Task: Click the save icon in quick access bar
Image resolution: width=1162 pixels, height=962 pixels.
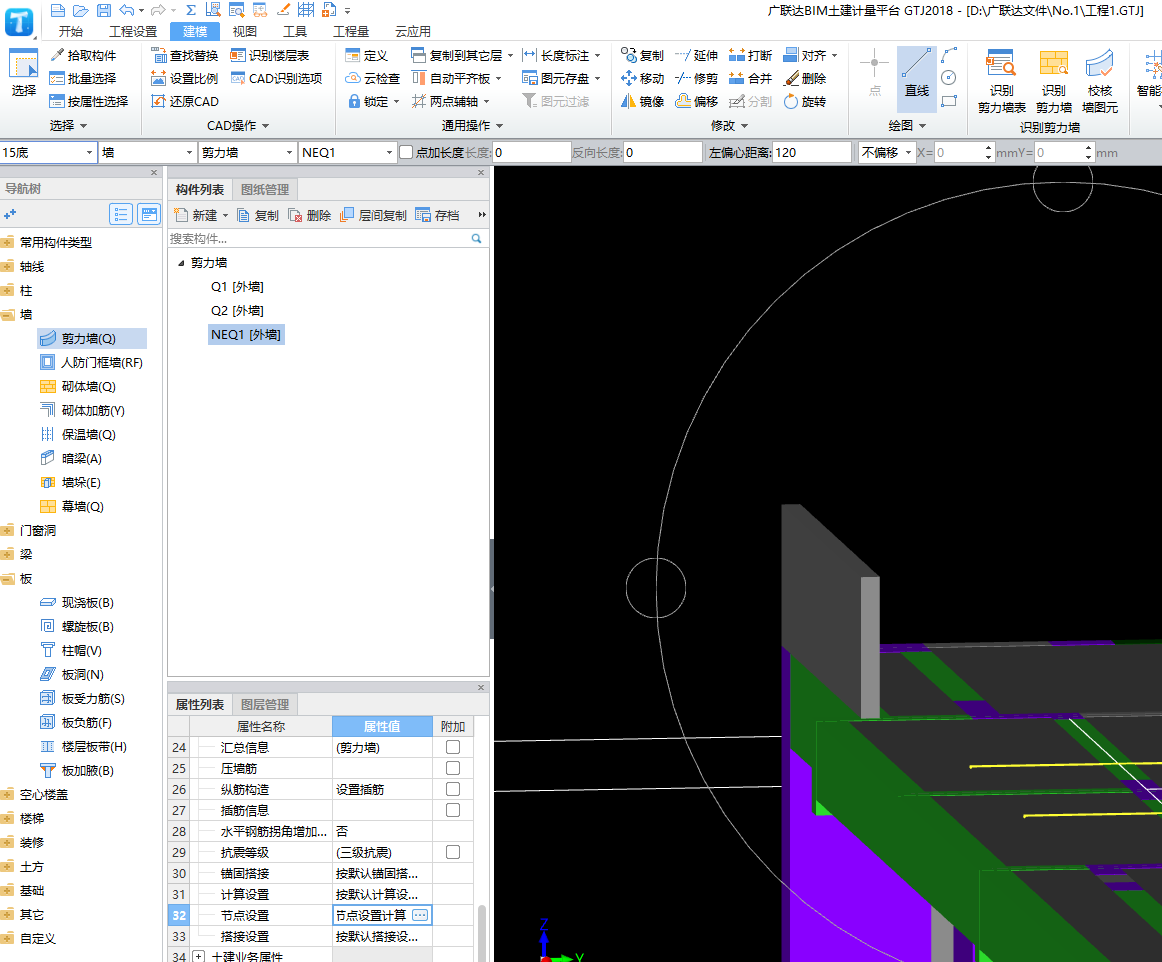Action: (x=104, y=10)
